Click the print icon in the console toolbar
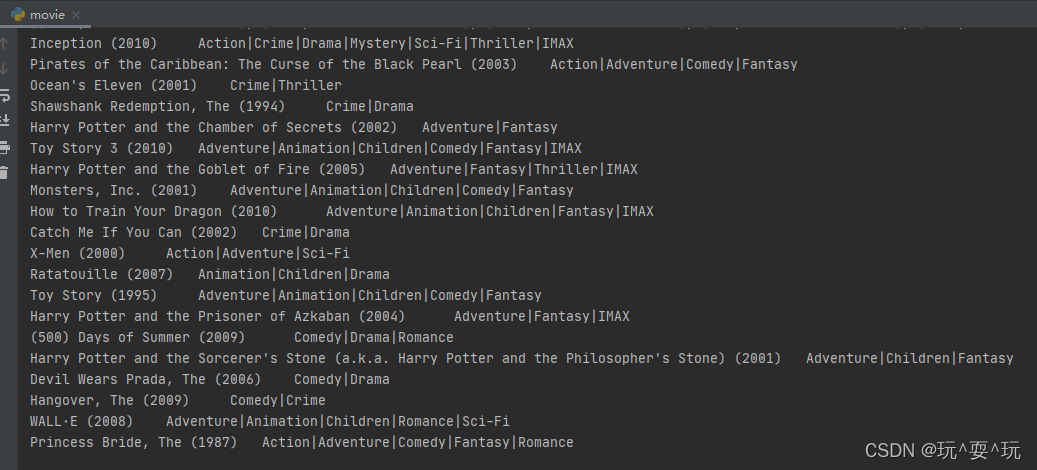The height and width of the screenshot is (470, 1037). (4, 147)
